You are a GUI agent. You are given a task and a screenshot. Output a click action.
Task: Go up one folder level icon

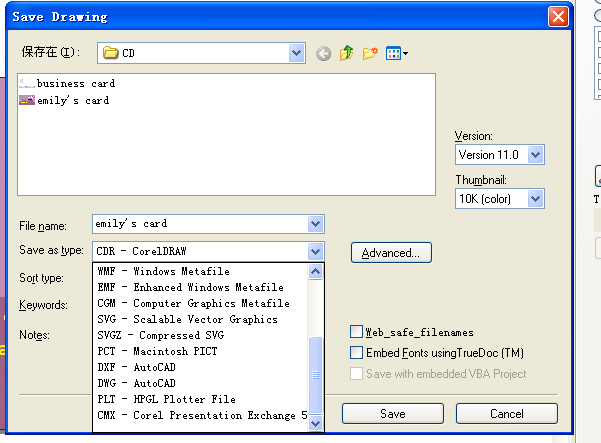(346, 53)
